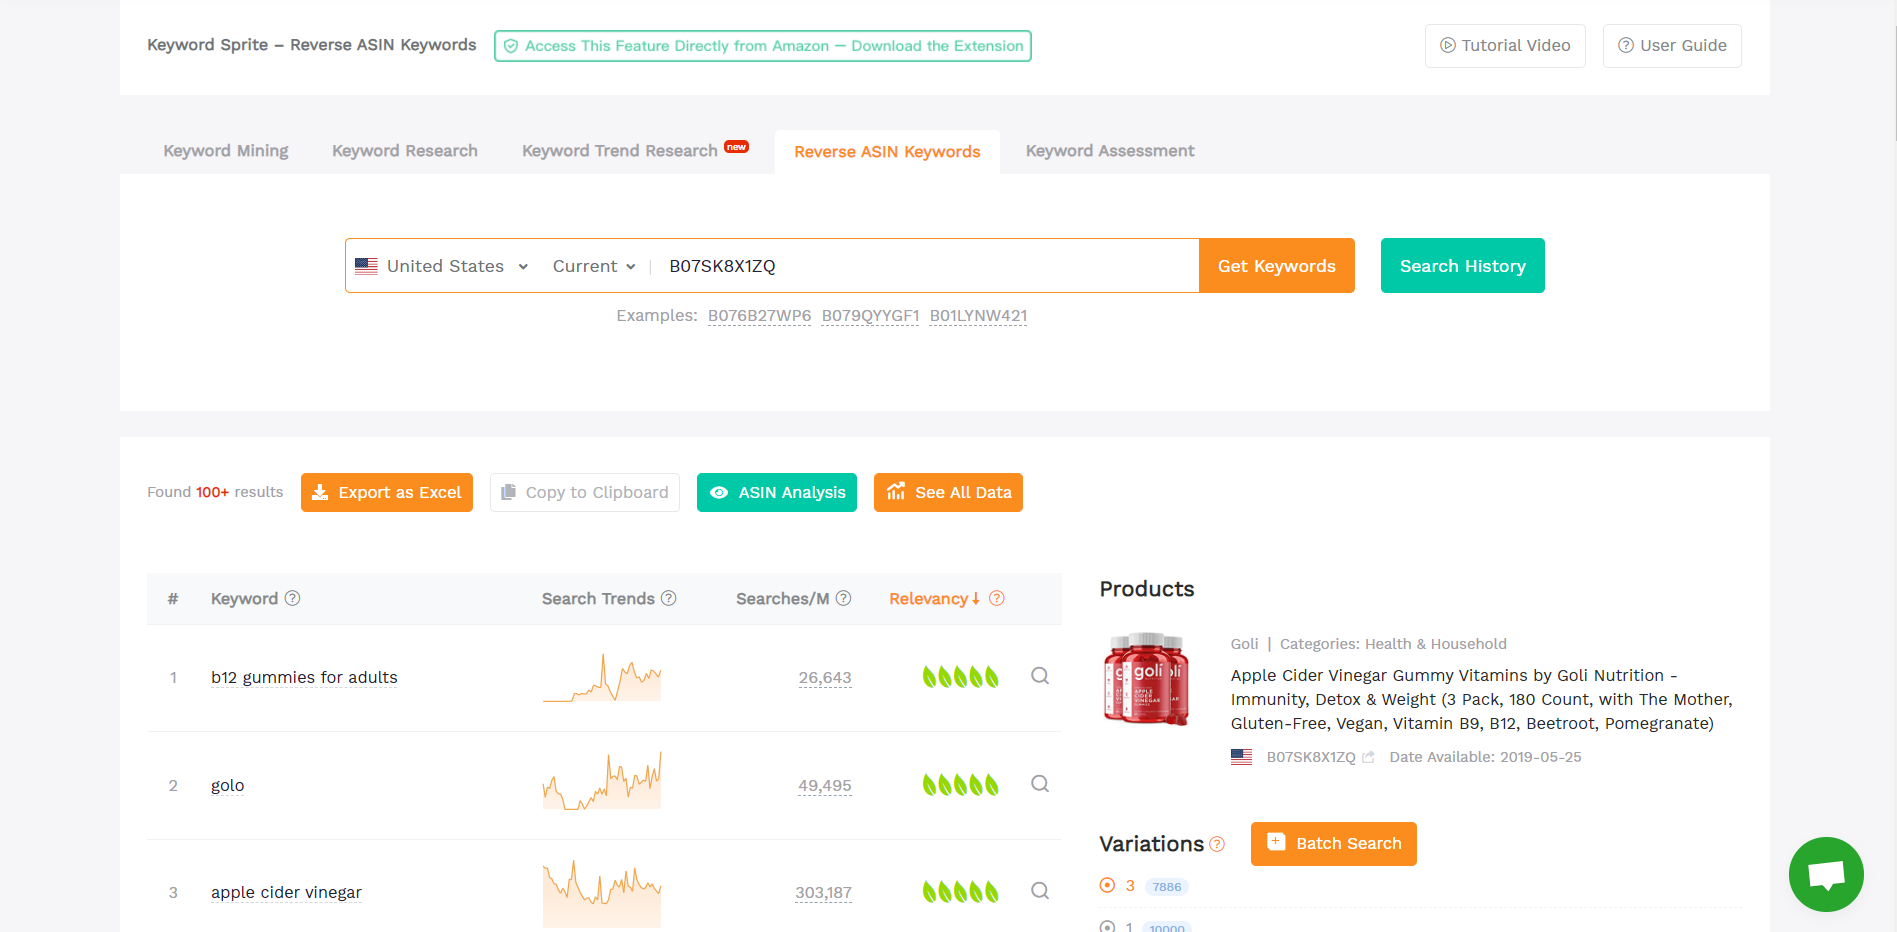Viewport: 1897px width, 932px height.
Task: Click the Goli brand name
Action: pyautogui.click(x=1244, y=644)
